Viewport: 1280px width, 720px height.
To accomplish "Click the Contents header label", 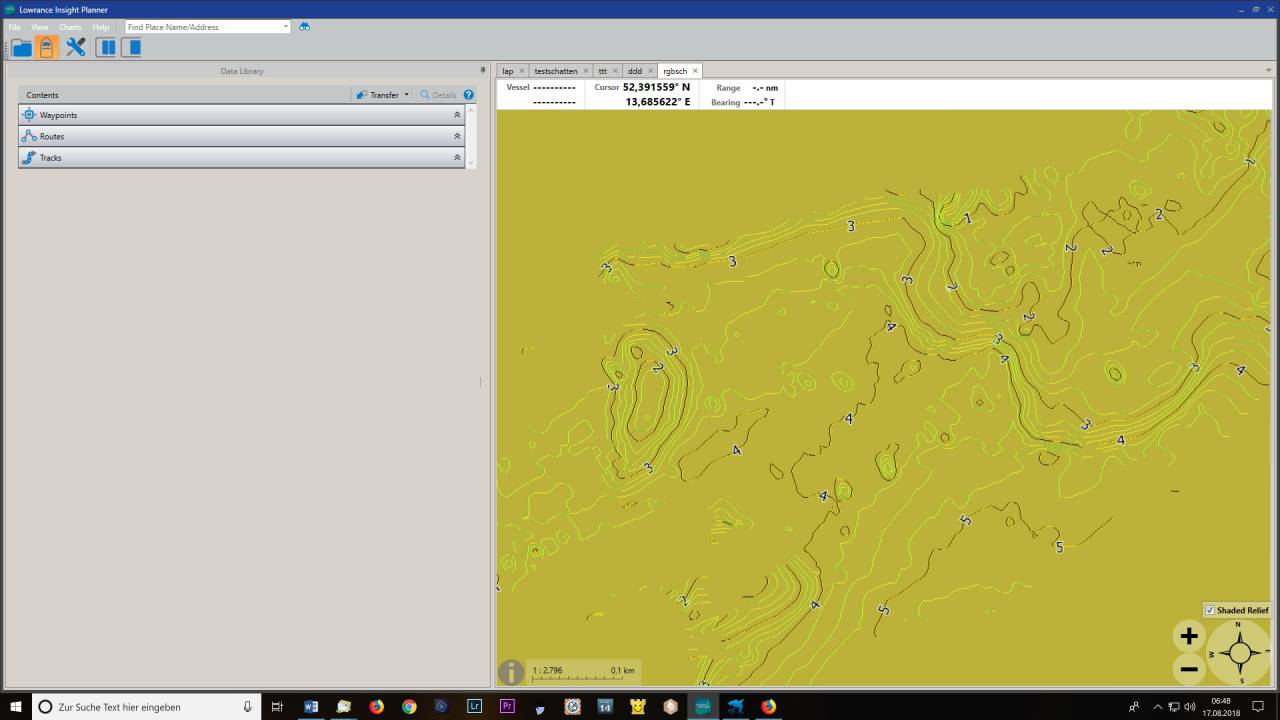I will coord(43,95).
